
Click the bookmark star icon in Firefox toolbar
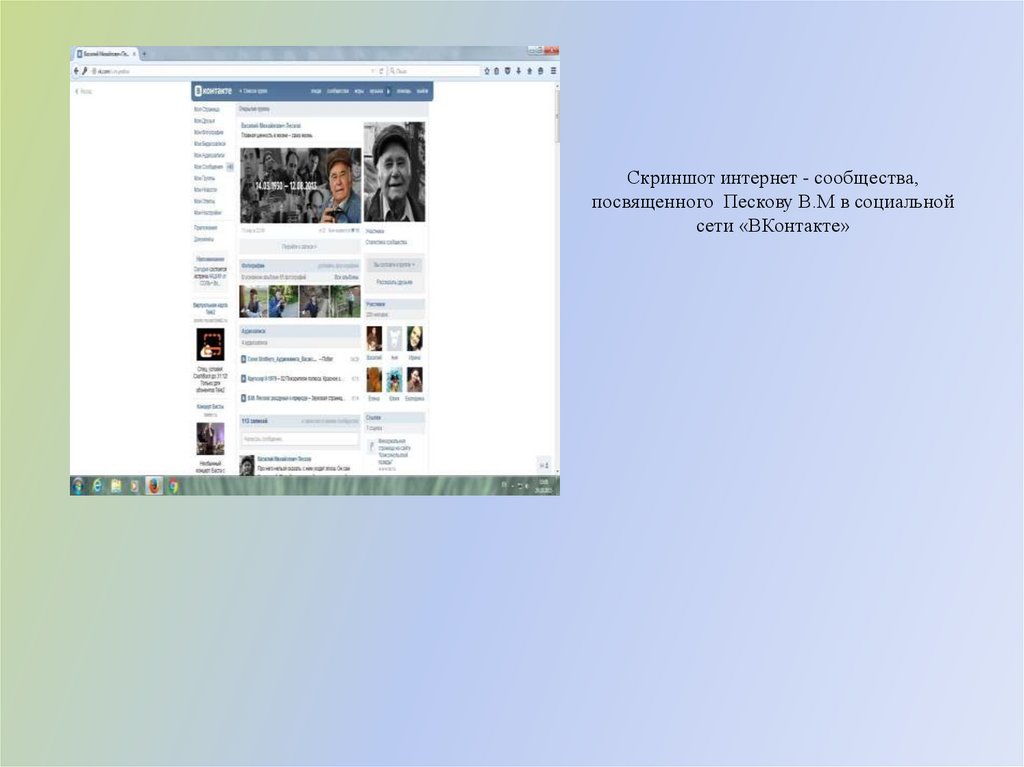tap(486, 71)
